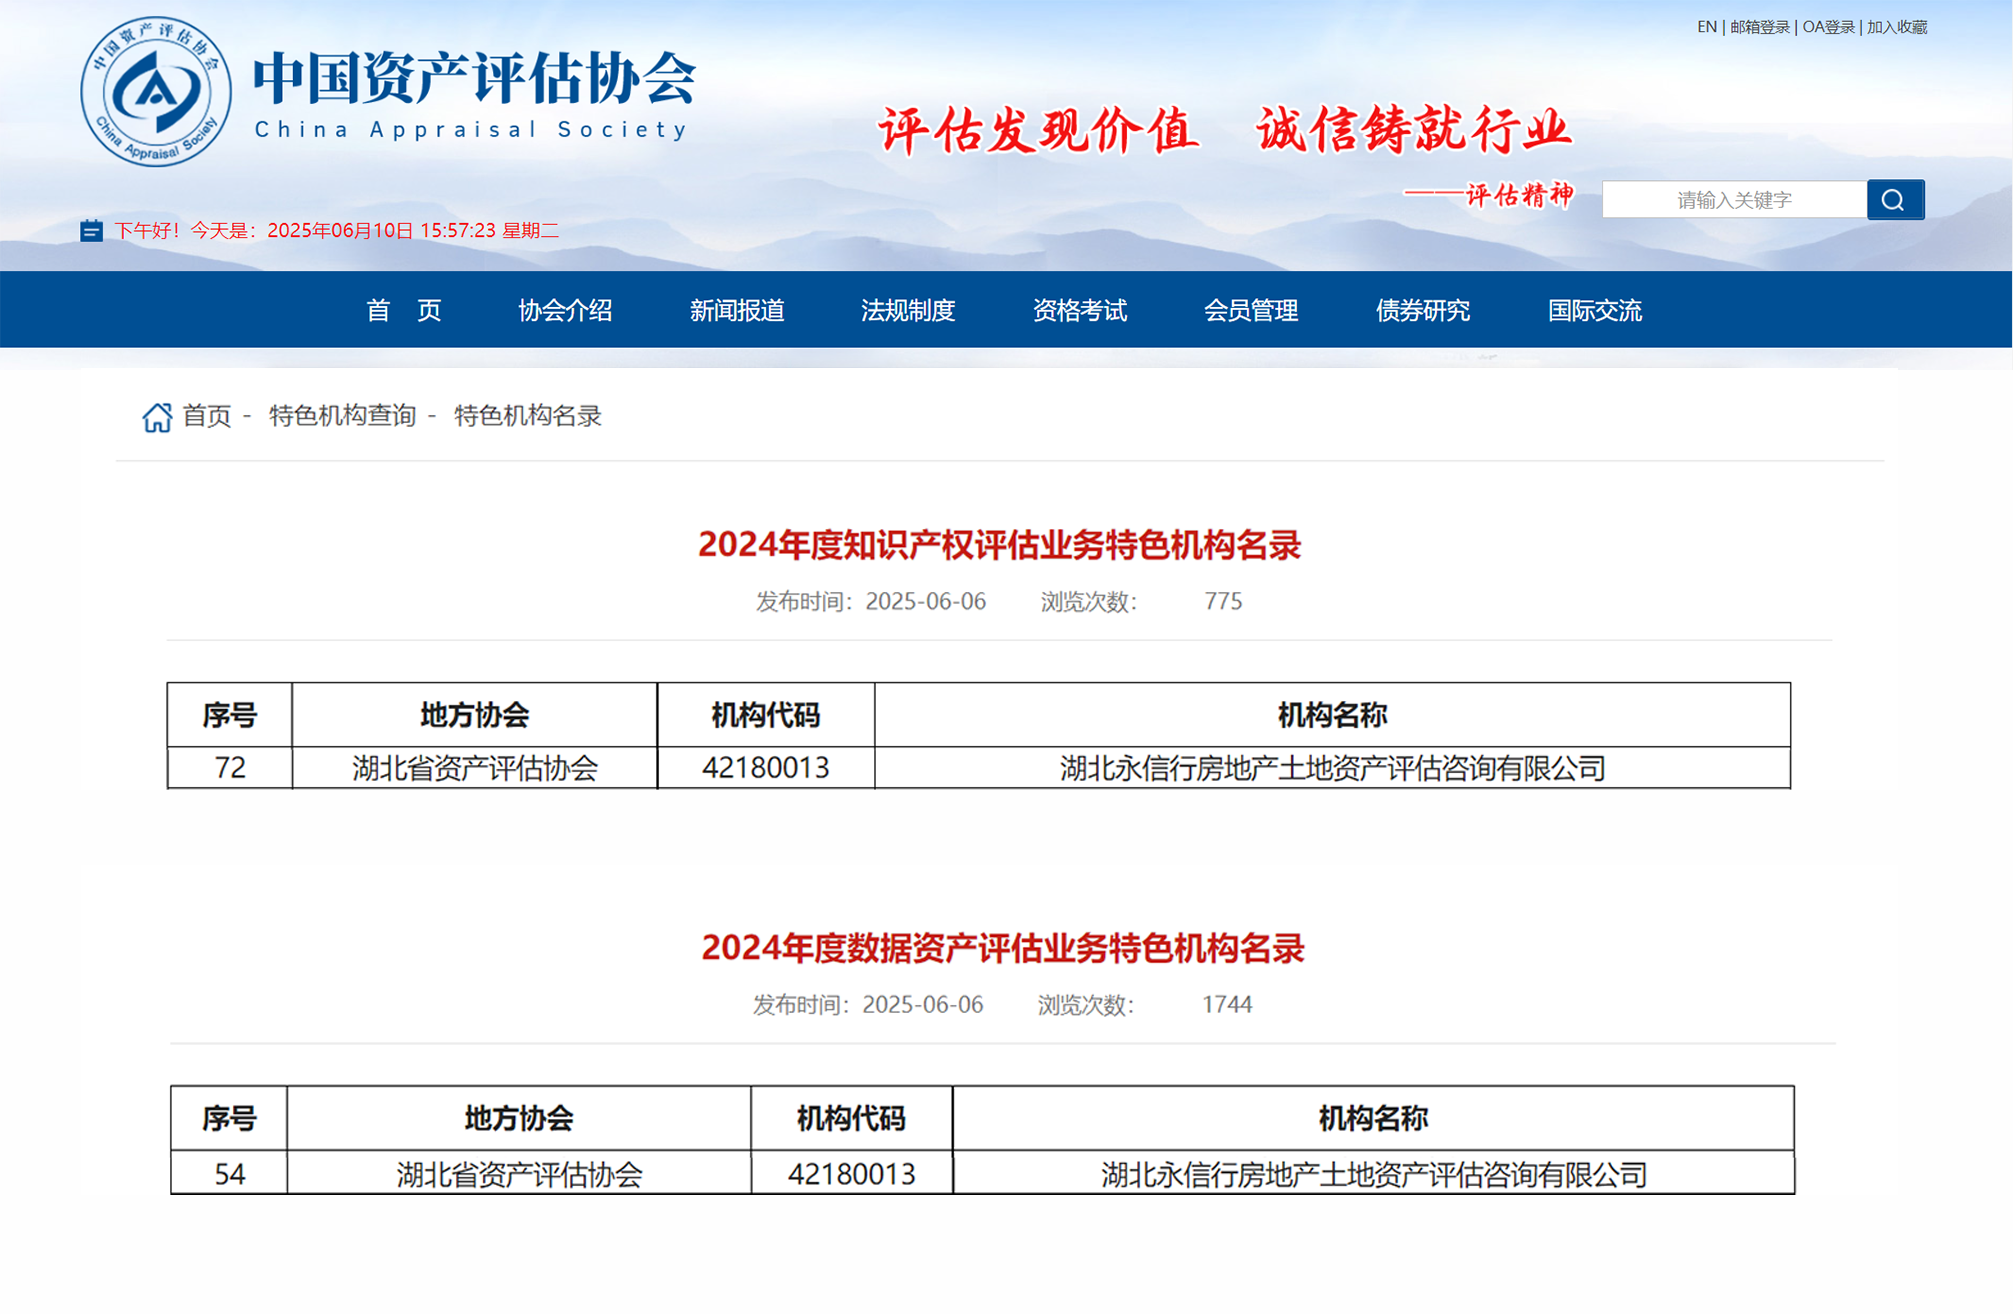
Task: Open the 协会介绍 navigation item
Action: 565,310
